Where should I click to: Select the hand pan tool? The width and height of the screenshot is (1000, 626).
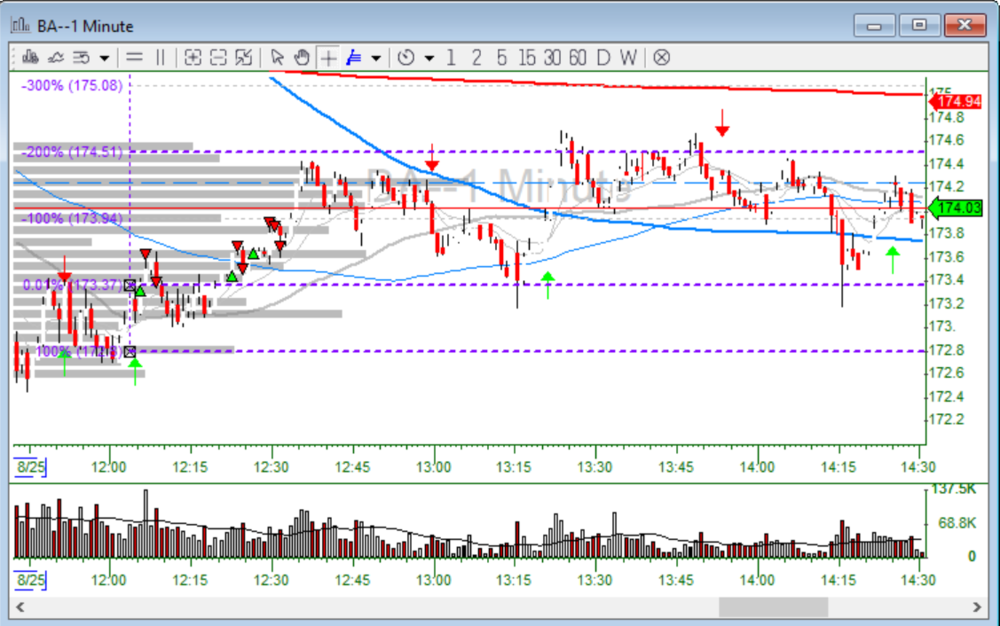301,57
